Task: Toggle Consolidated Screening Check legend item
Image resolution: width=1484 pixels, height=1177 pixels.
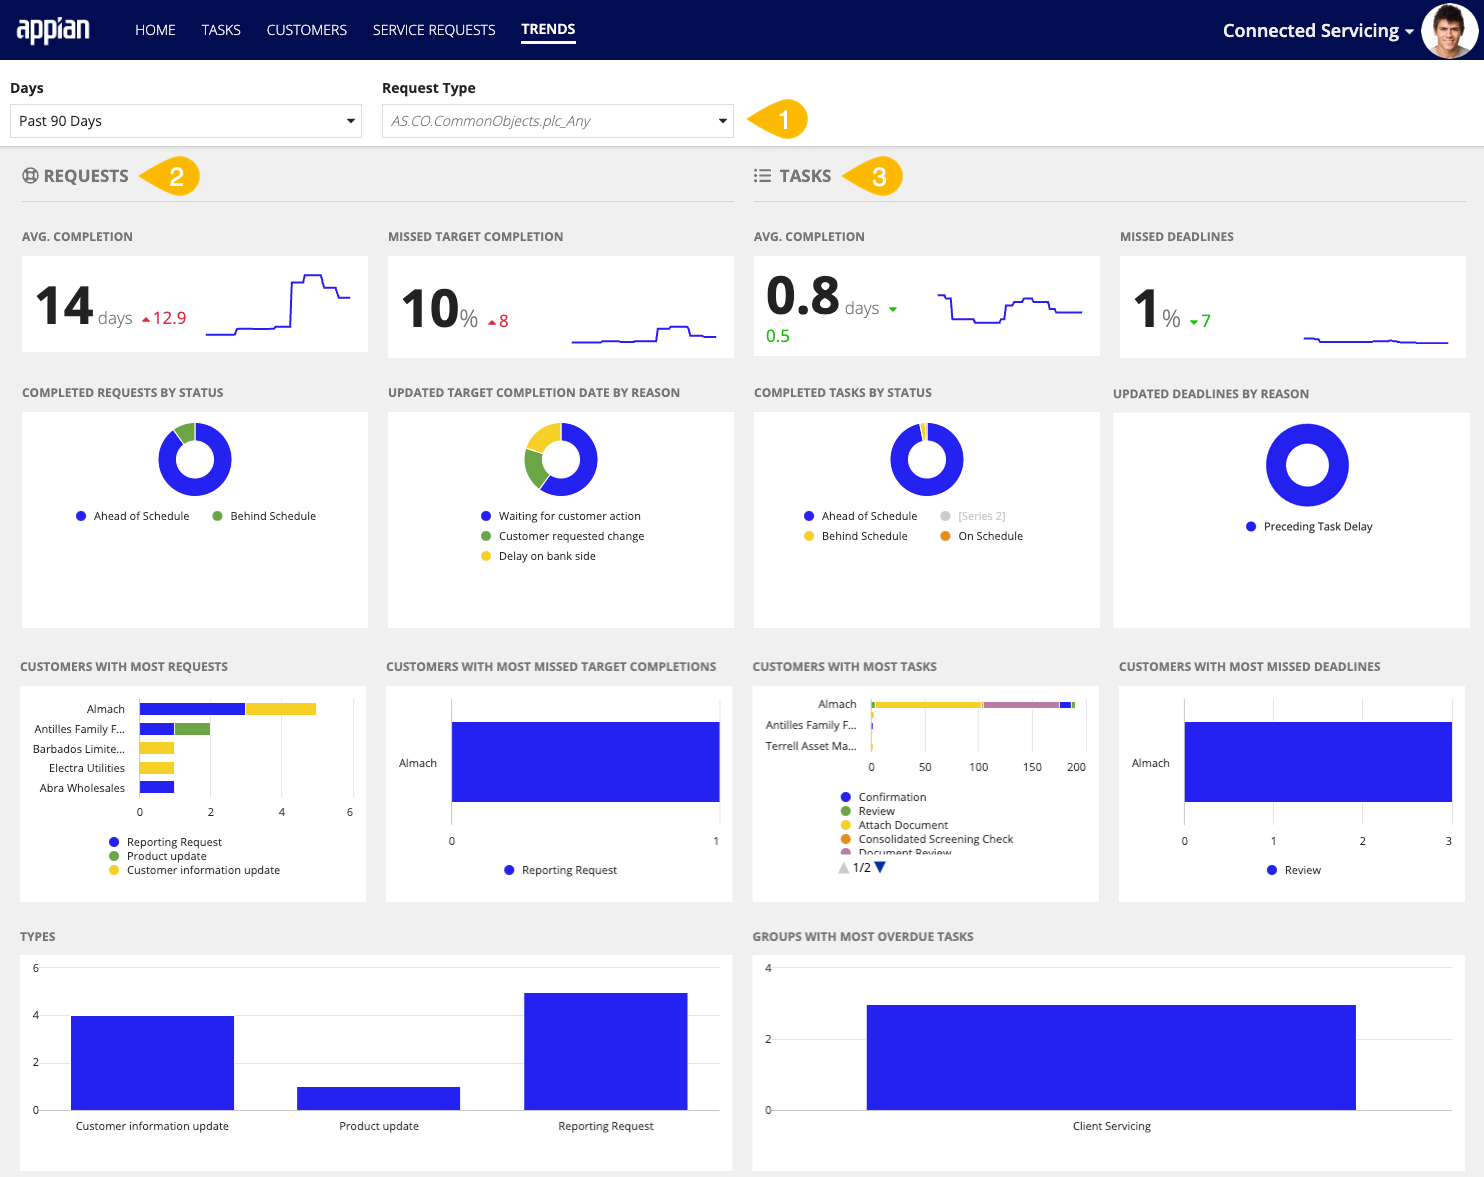Action: (927, 839)
